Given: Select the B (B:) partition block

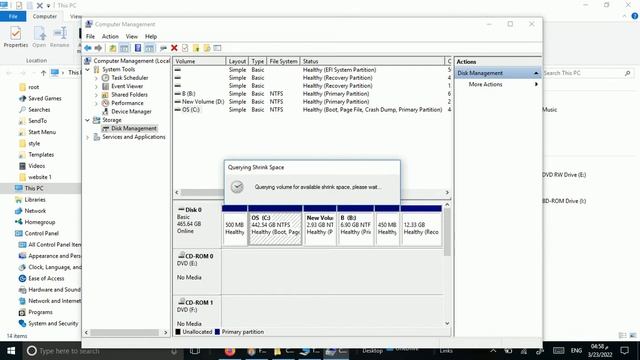Looking at the screenshot, I should (x=355, y=225).
